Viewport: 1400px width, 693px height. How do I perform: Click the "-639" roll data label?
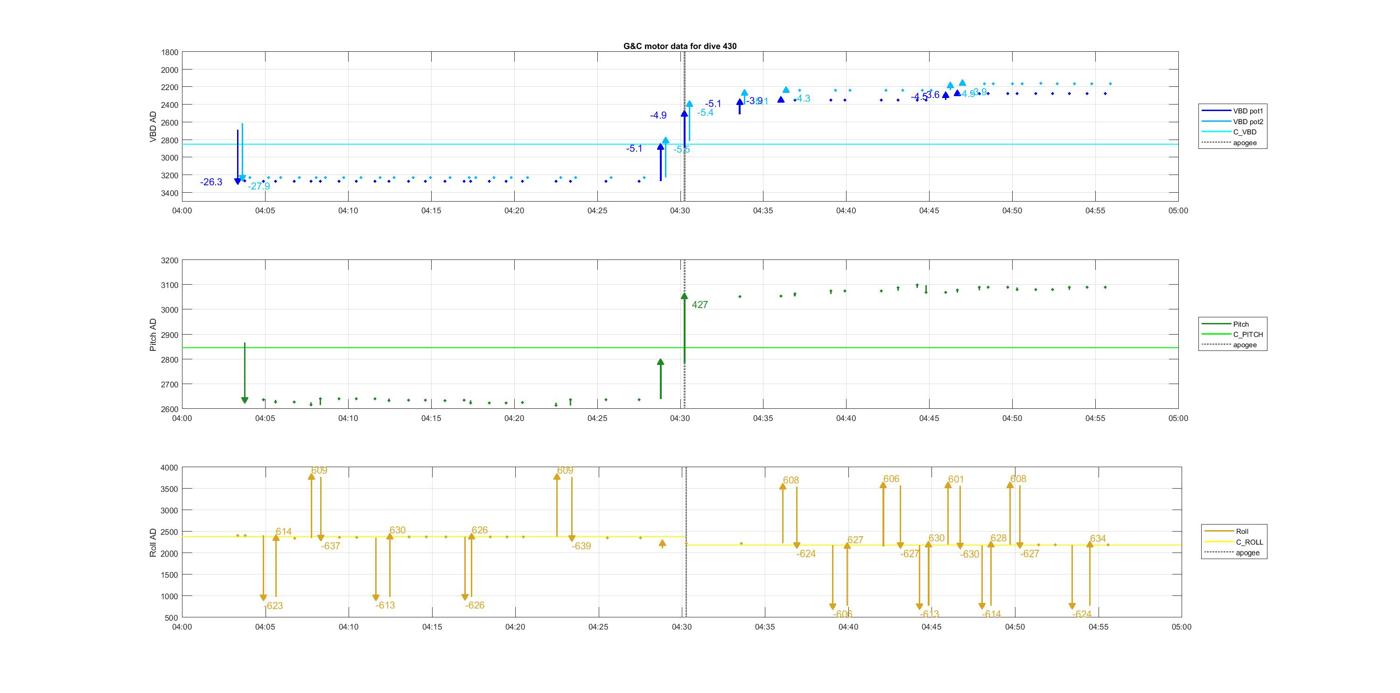(x=581, y=546)
